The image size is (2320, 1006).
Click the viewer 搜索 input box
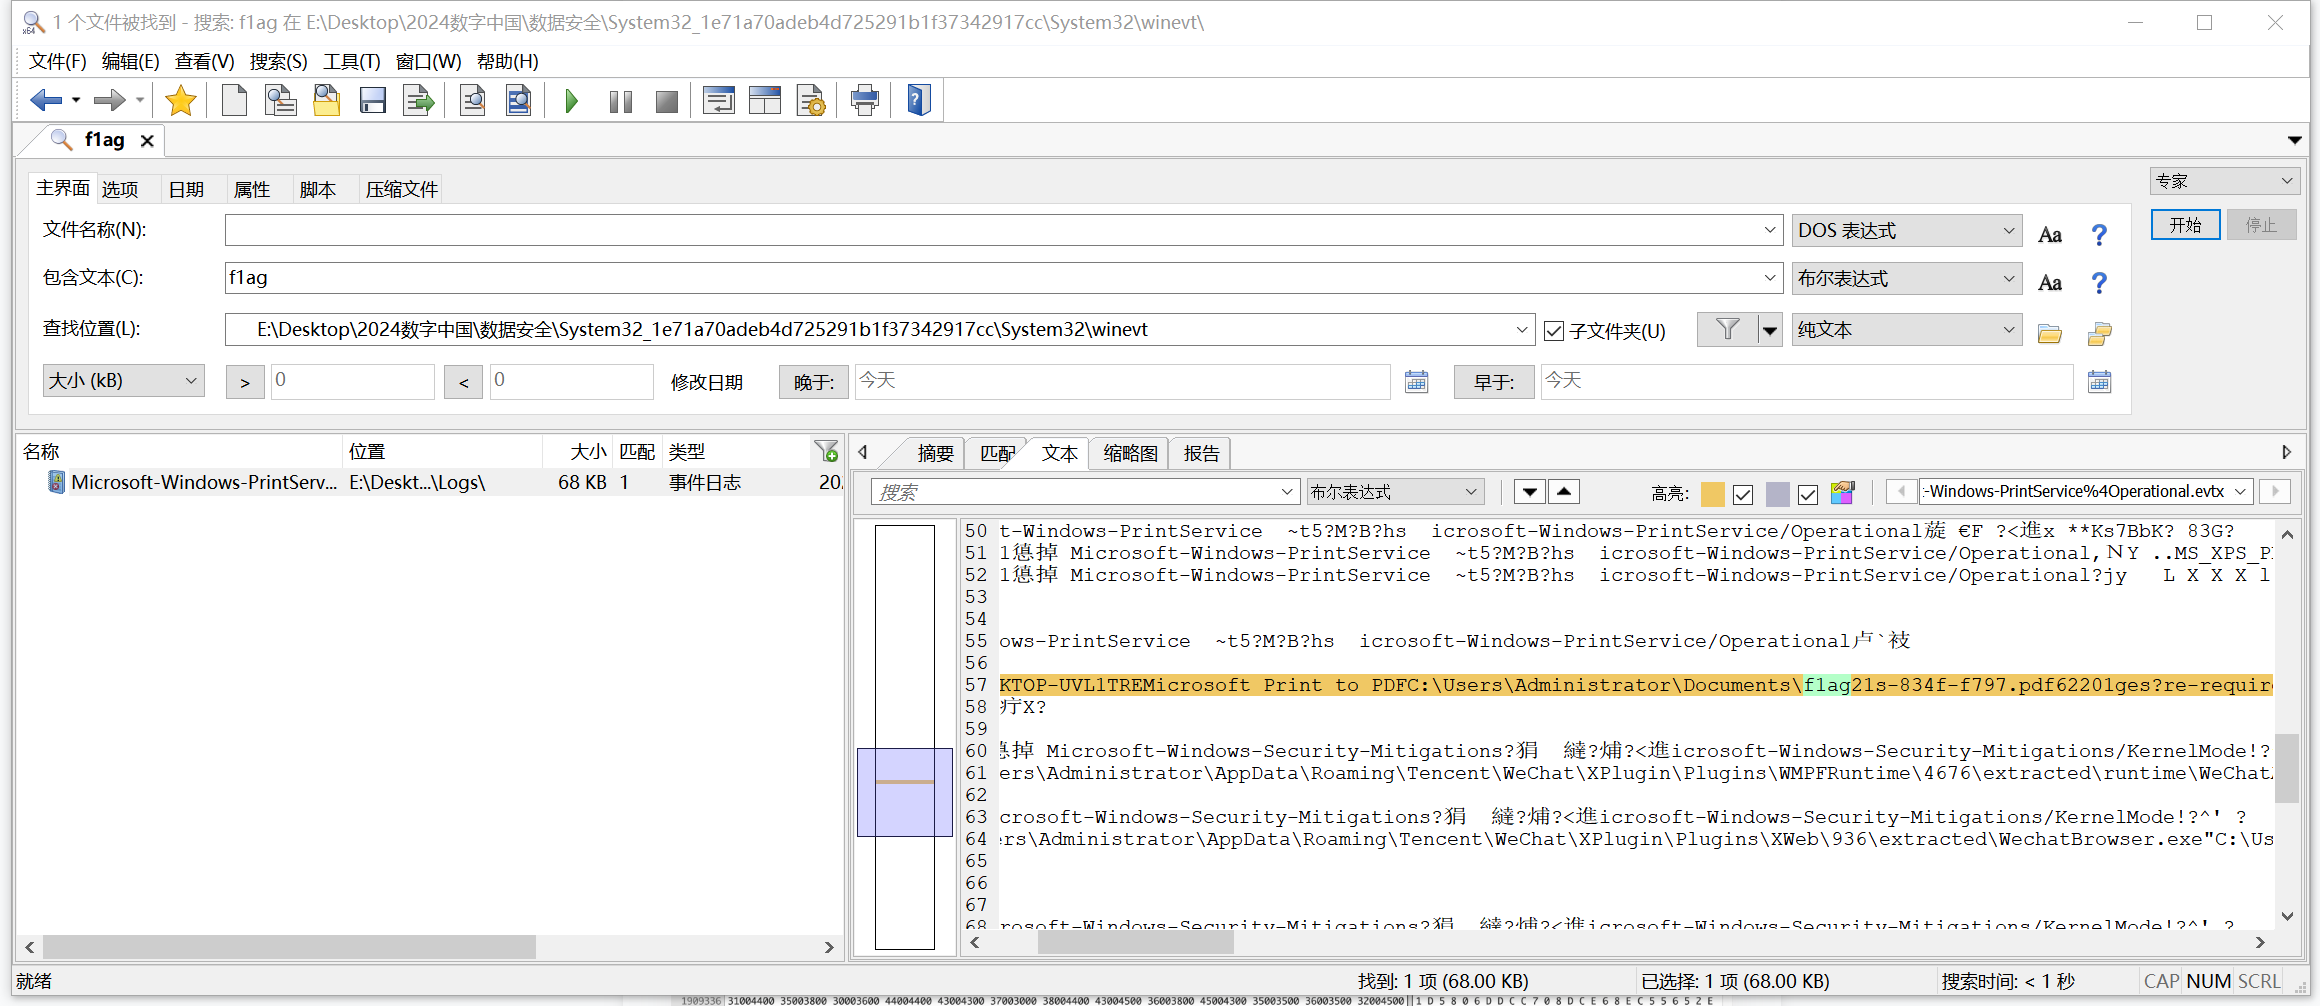(1084, 492)
